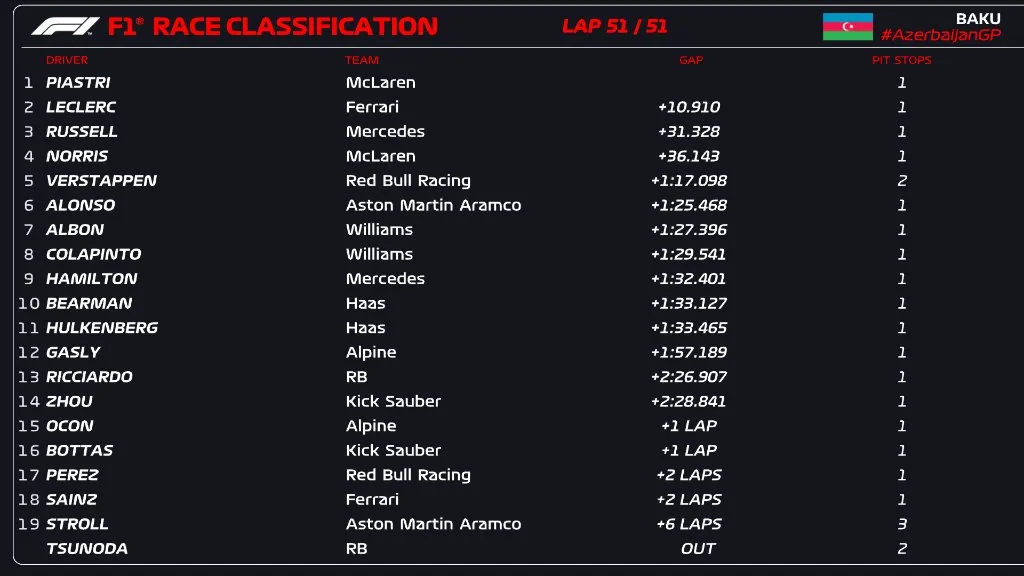Click the Alpine team name beside GASLY
The width and height of the screenshot is (1024, 576).
371,352
